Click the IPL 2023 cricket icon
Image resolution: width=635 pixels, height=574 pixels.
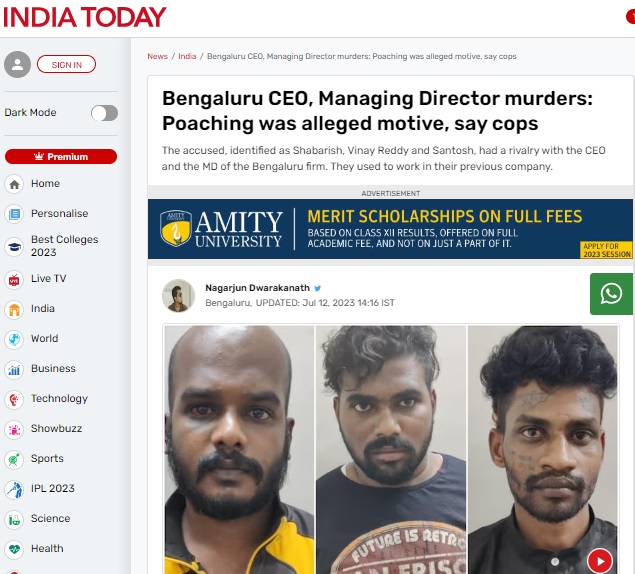tap(14, 489)
